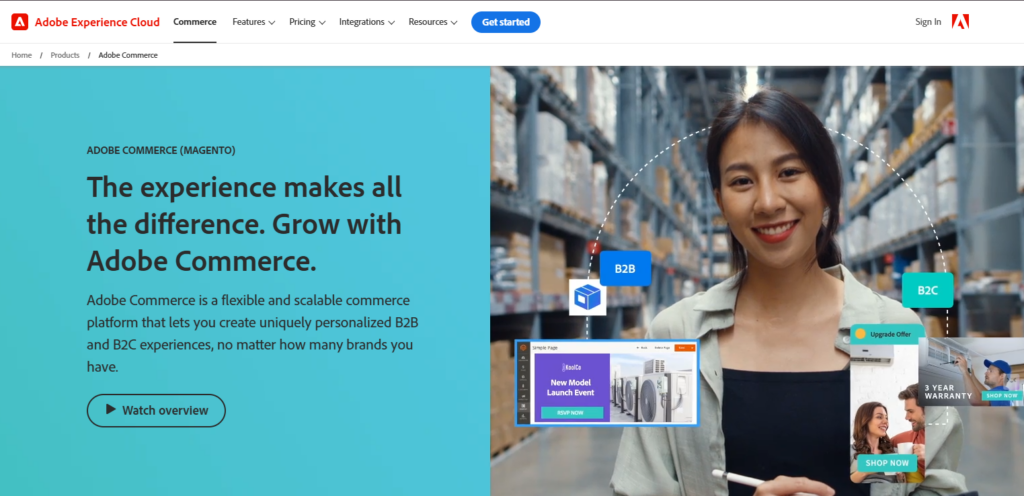Click the blue box package icon

pos(587,297)
